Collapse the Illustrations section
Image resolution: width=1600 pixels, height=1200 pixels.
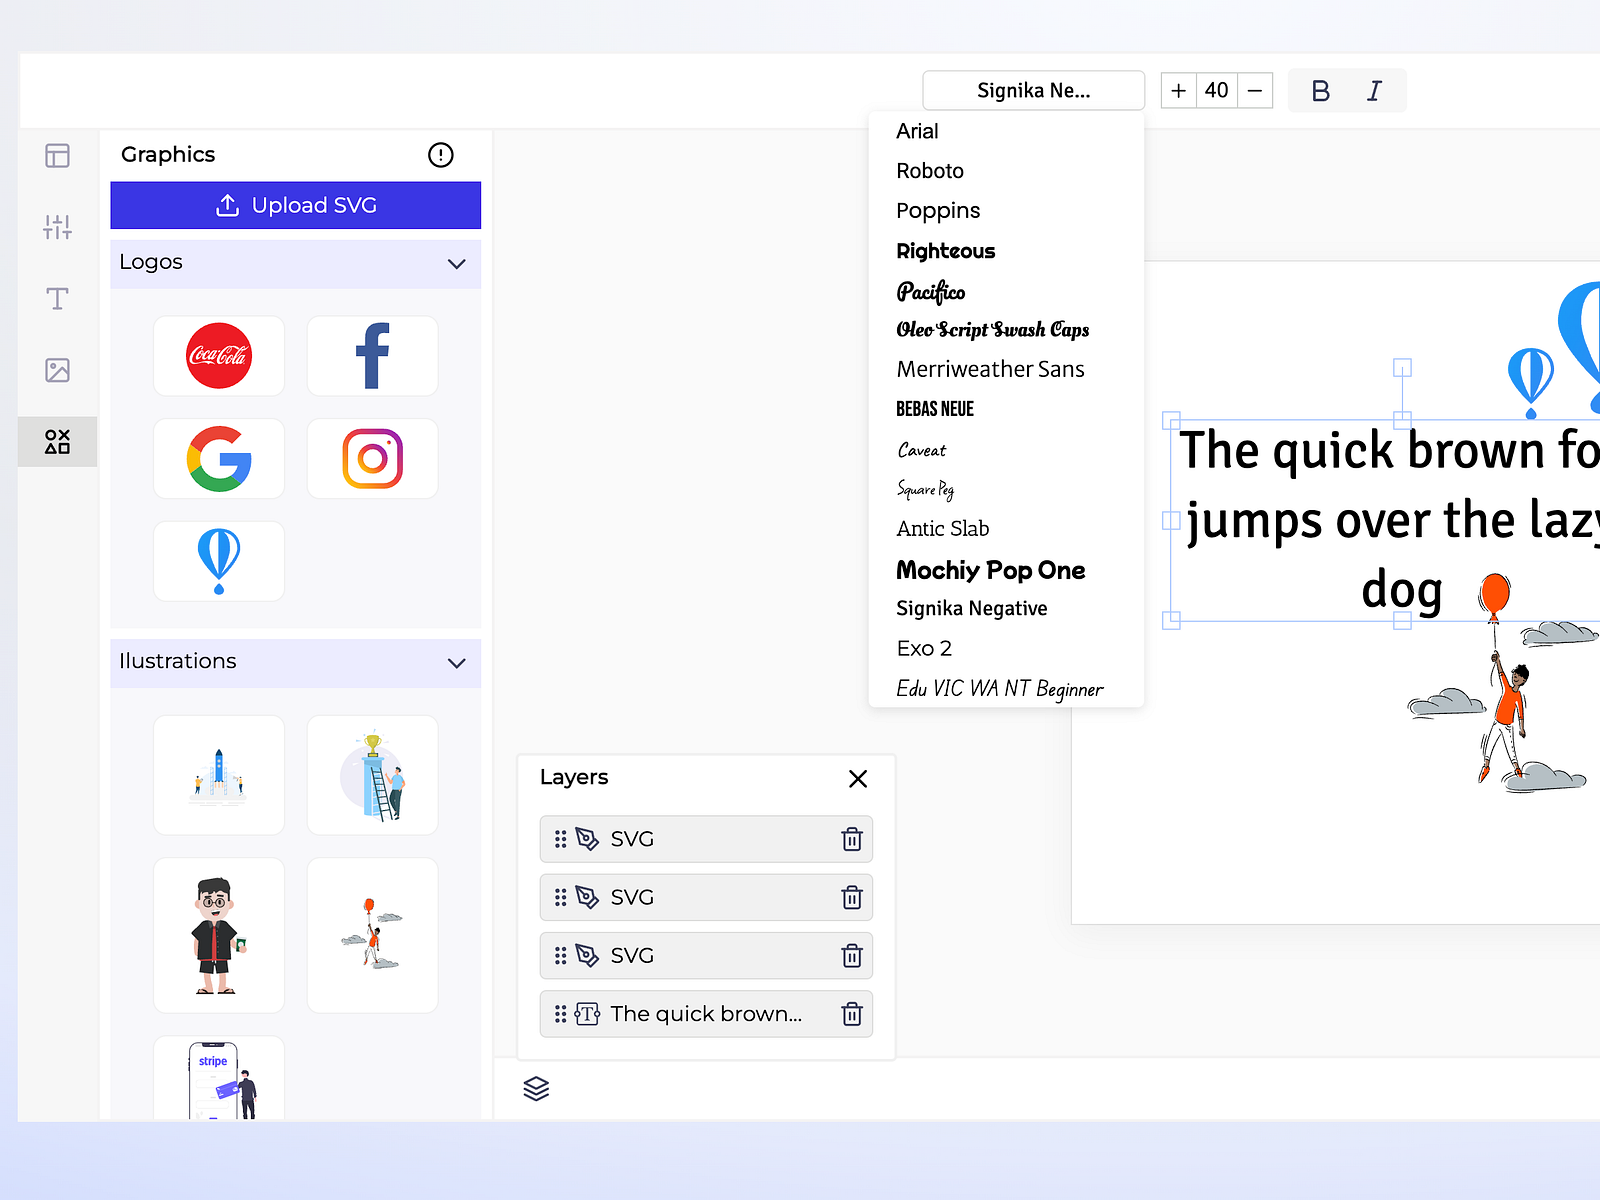point(457,663)
